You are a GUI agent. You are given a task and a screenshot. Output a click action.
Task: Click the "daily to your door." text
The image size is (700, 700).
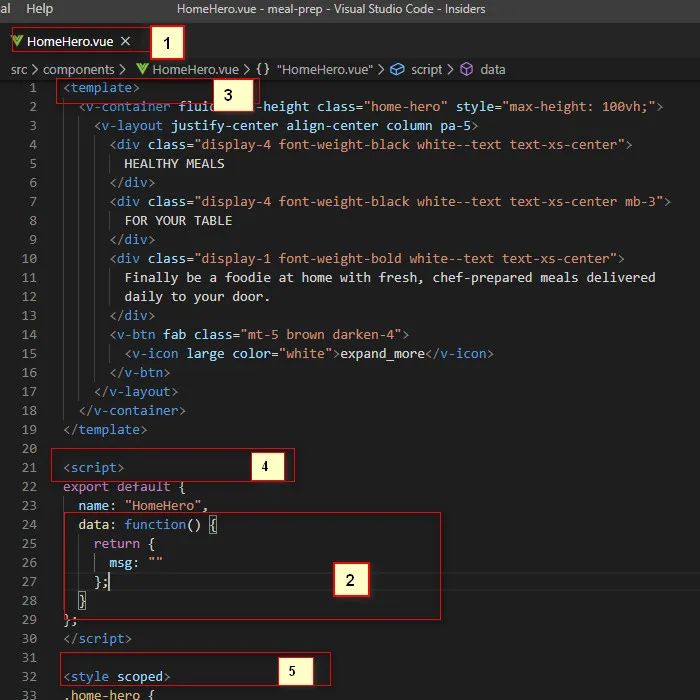(x=197, y=297)
